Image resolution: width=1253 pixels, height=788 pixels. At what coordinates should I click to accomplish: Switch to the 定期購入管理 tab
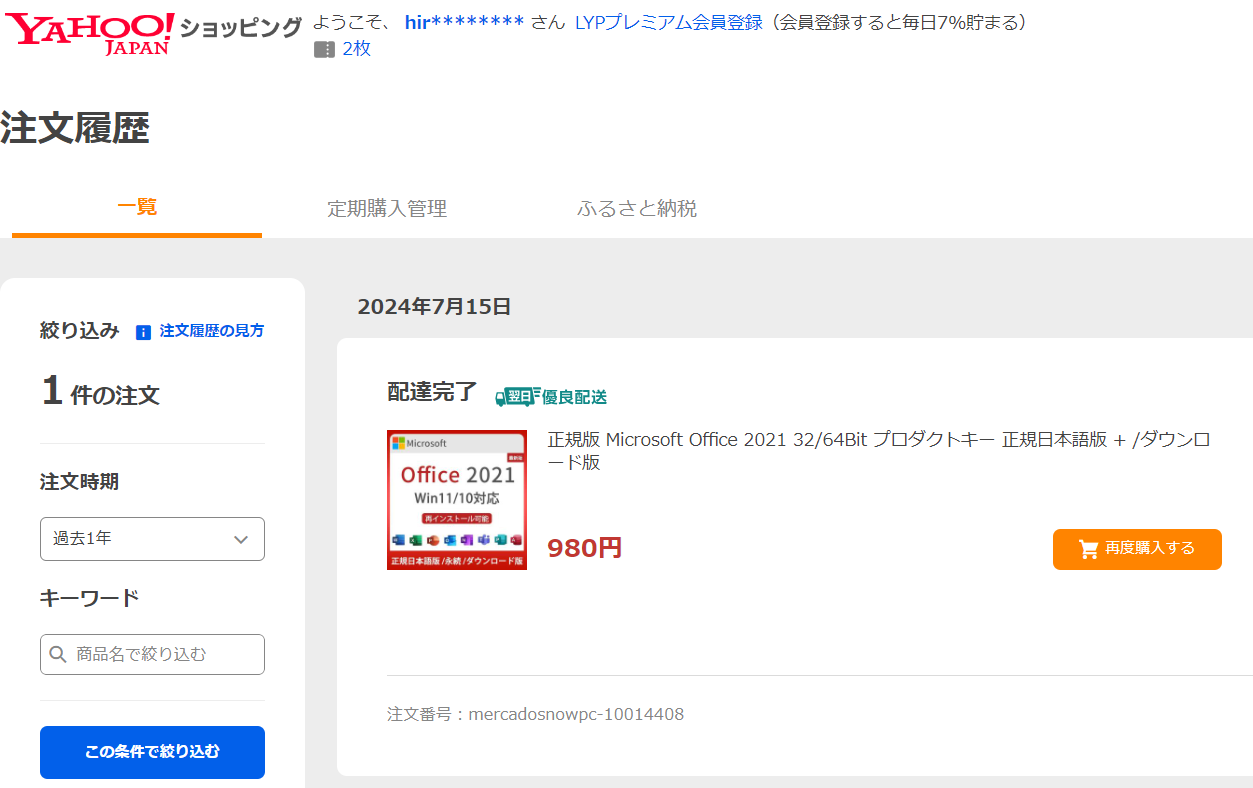pos(387,209)
